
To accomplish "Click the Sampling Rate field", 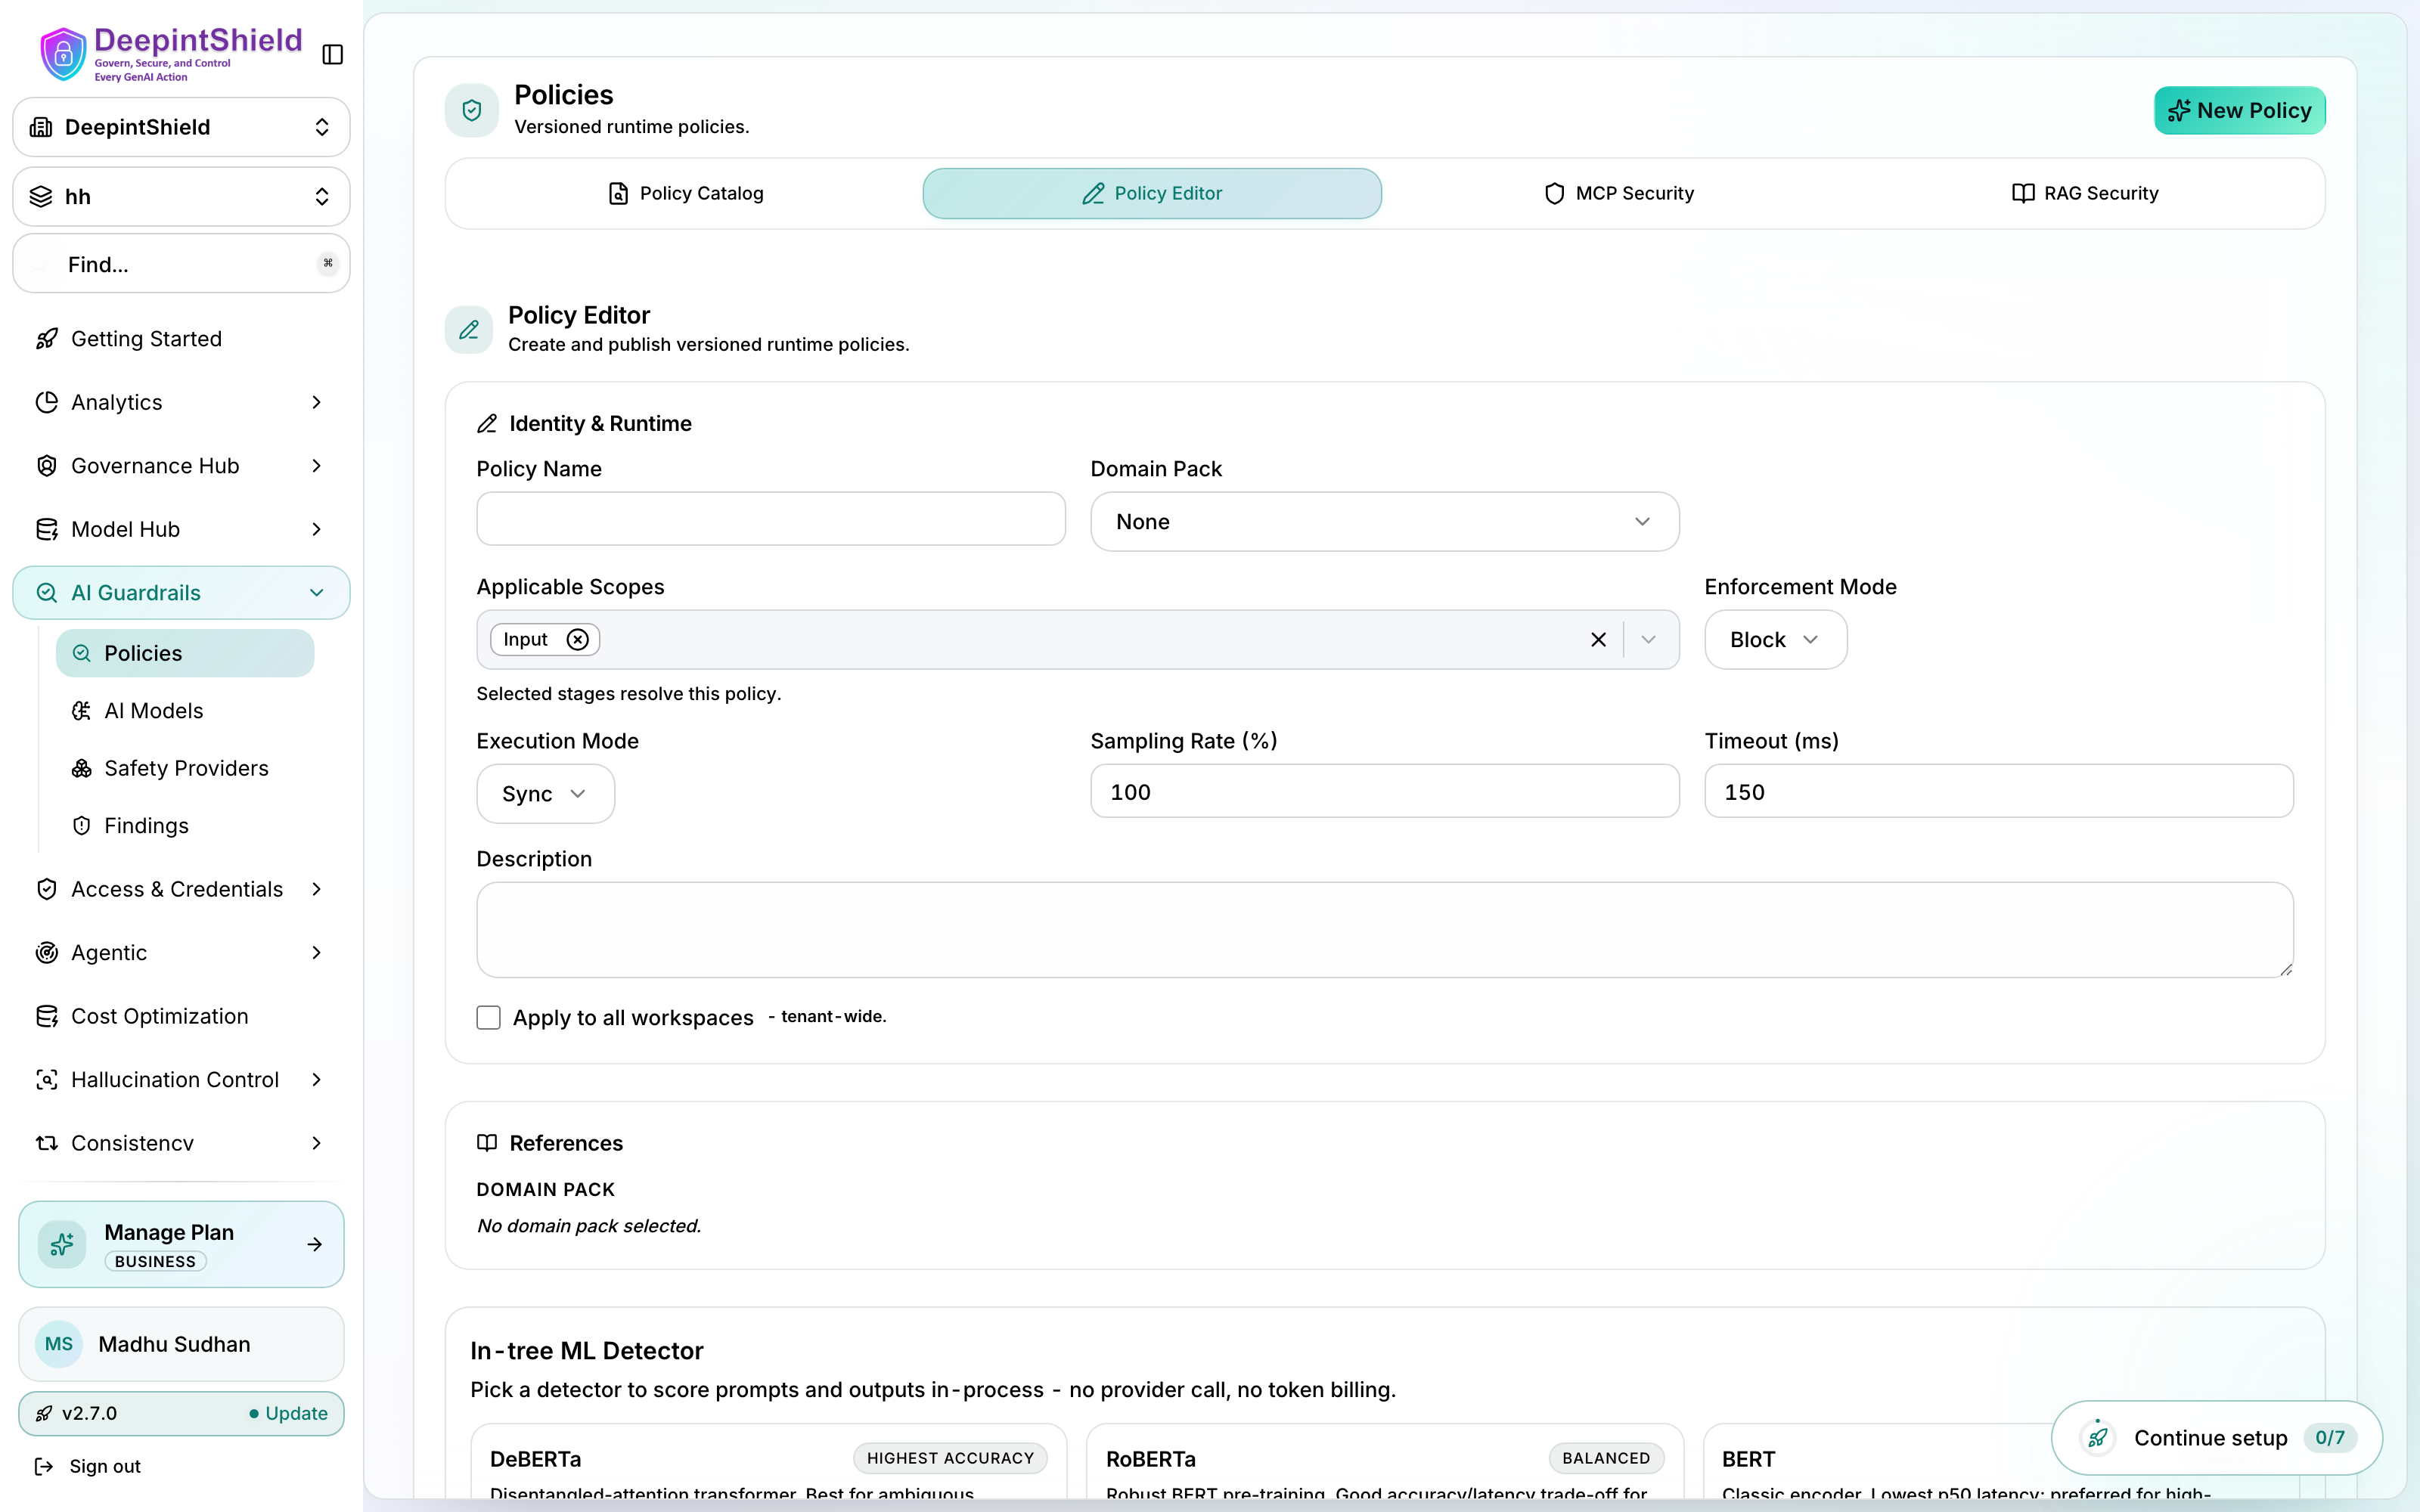I will click(1384, 791).
